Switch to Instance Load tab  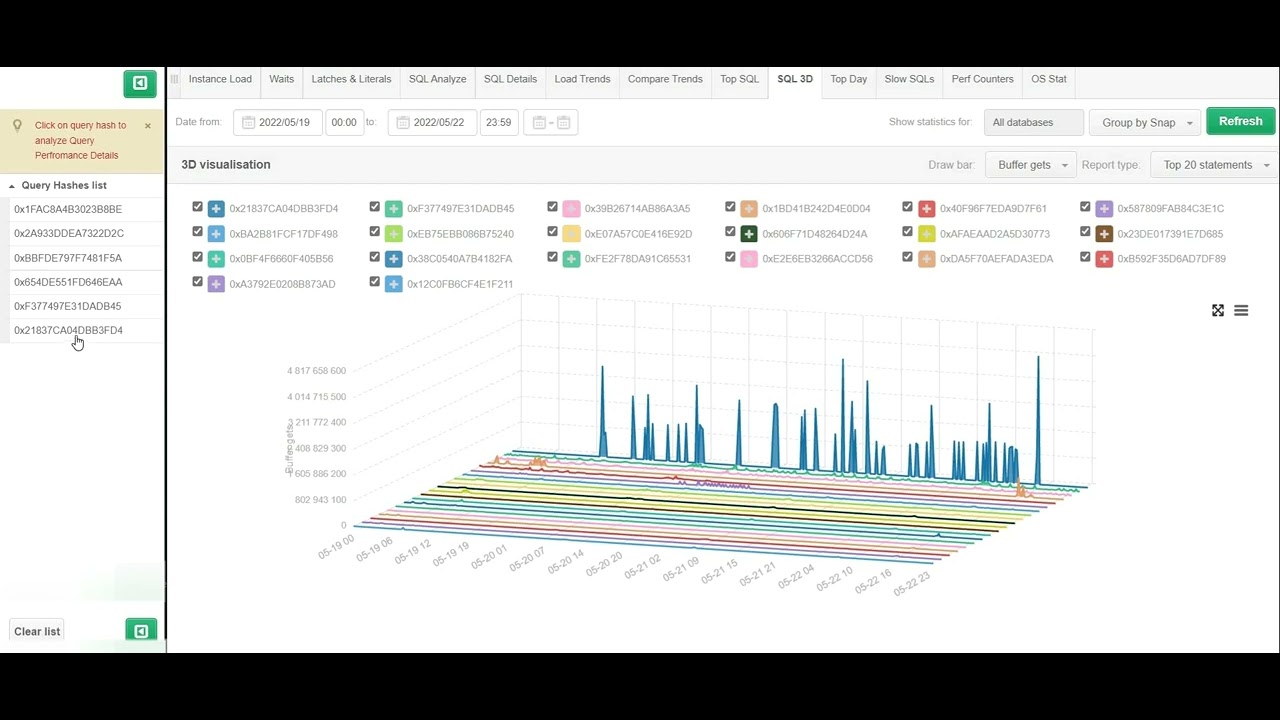point(220,79)
